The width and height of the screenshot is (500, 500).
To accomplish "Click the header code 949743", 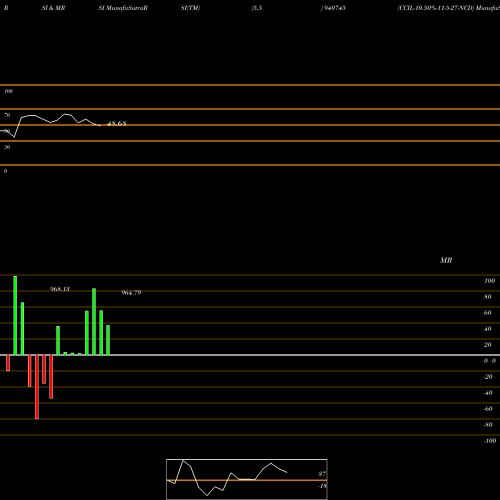I will pyautogui.click(x=334, y=8).
